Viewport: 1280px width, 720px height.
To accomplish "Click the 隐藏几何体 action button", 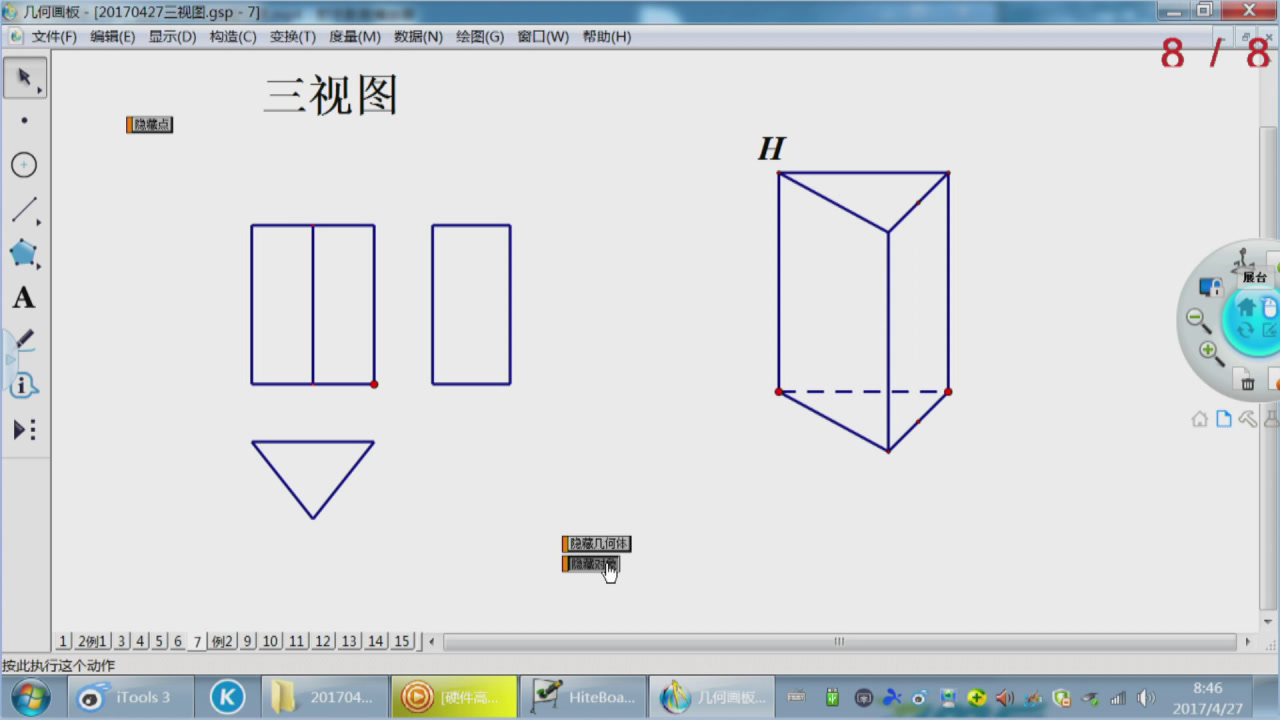I will coord(597,544).
